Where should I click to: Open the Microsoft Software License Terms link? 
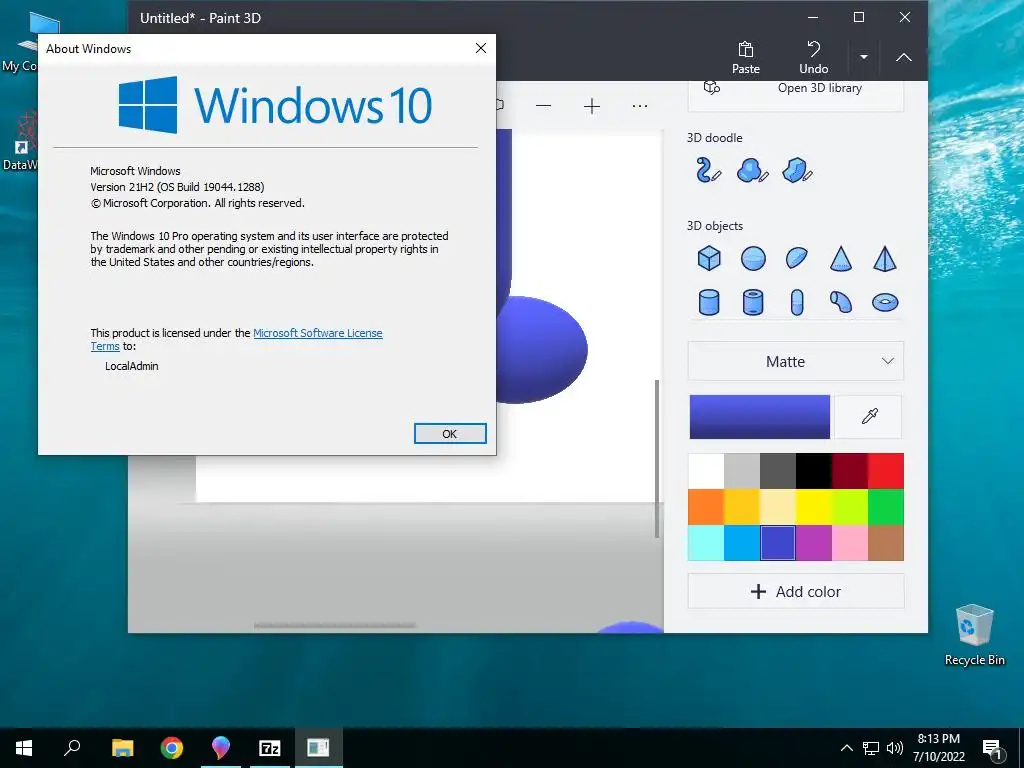coord(317,333)
